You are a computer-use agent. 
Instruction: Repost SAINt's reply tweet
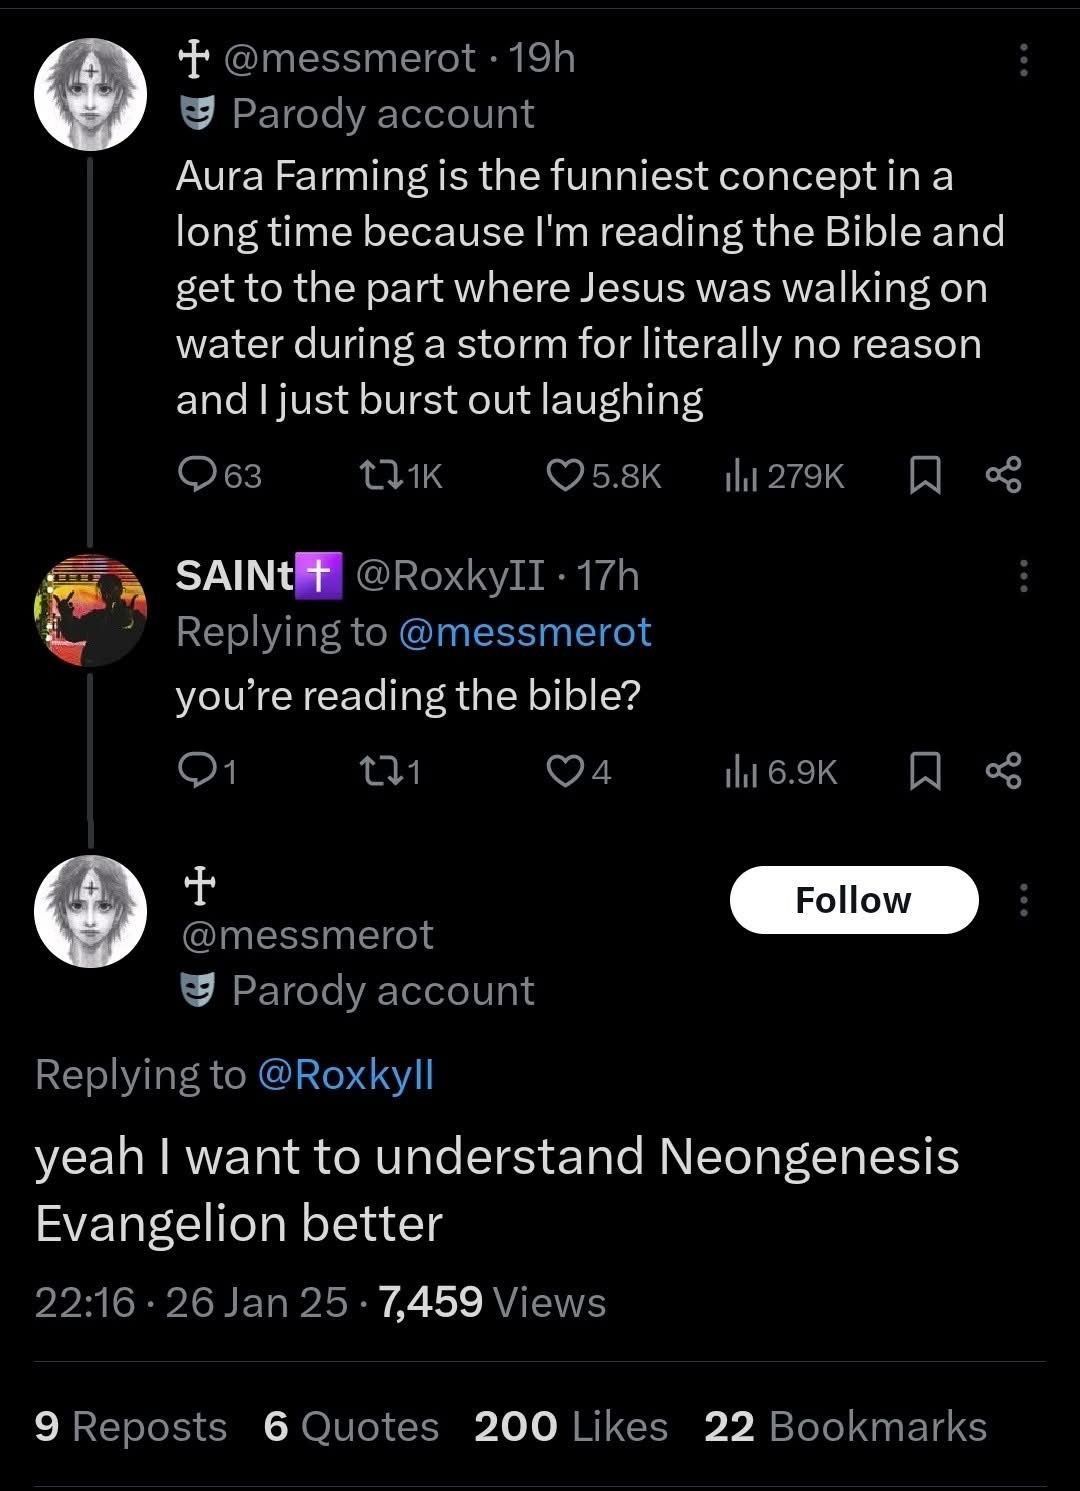(390, 771)
